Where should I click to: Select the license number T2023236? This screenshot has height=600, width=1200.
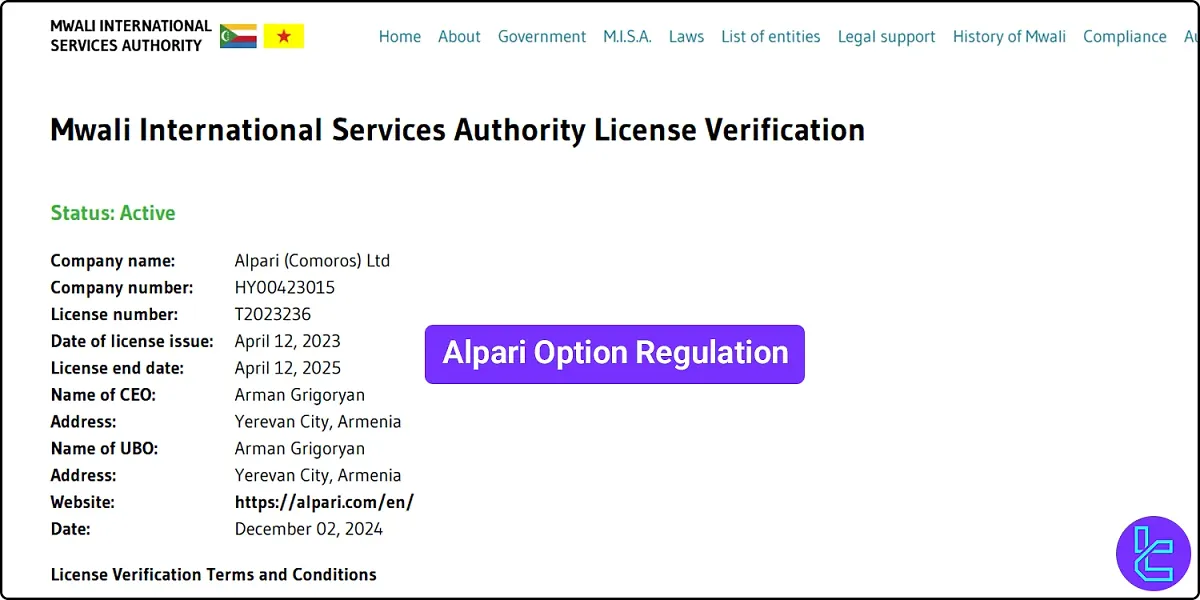pyautogui.click(x=272, y=314)
